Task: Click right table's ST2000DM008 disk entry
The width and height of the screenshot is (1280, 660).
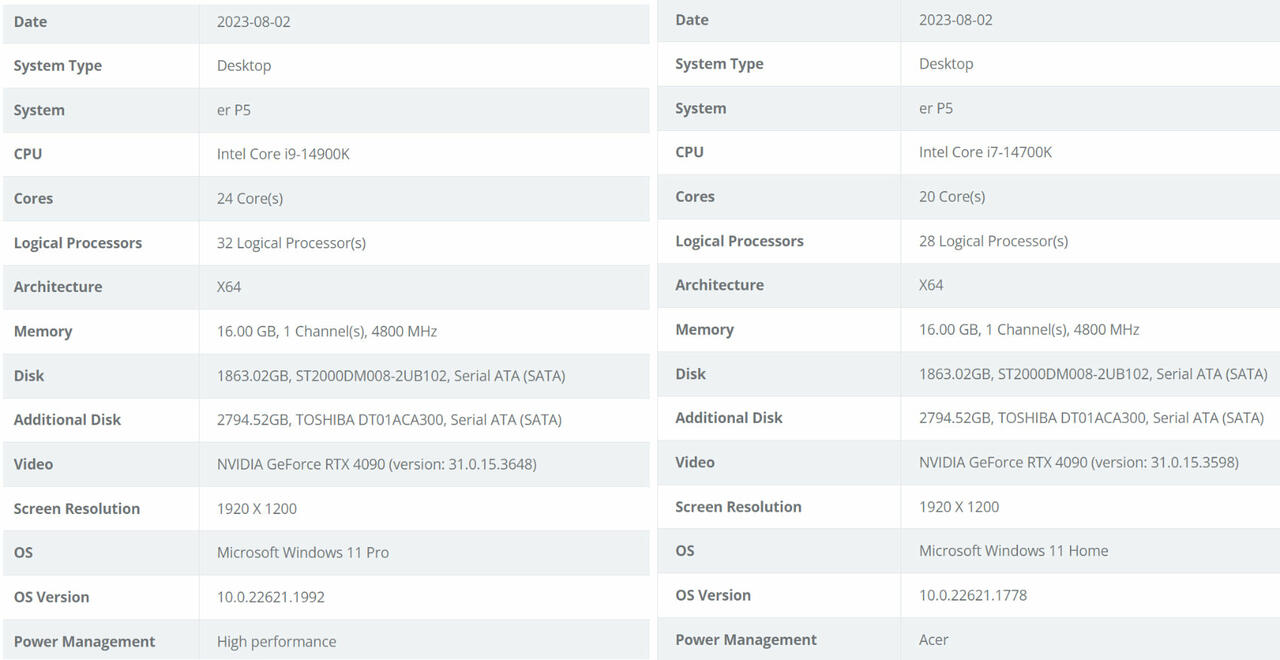Action: pyautogui.click(x=1093, y=374)
